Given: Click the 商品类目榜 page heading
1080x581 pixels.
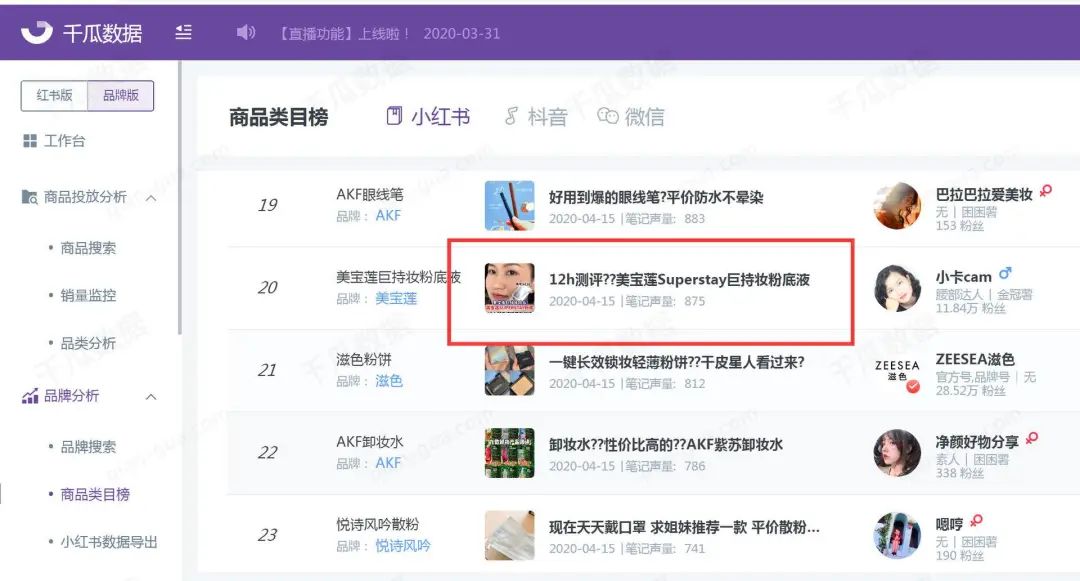Looking at the screenshot, I should tap(279, 117).
